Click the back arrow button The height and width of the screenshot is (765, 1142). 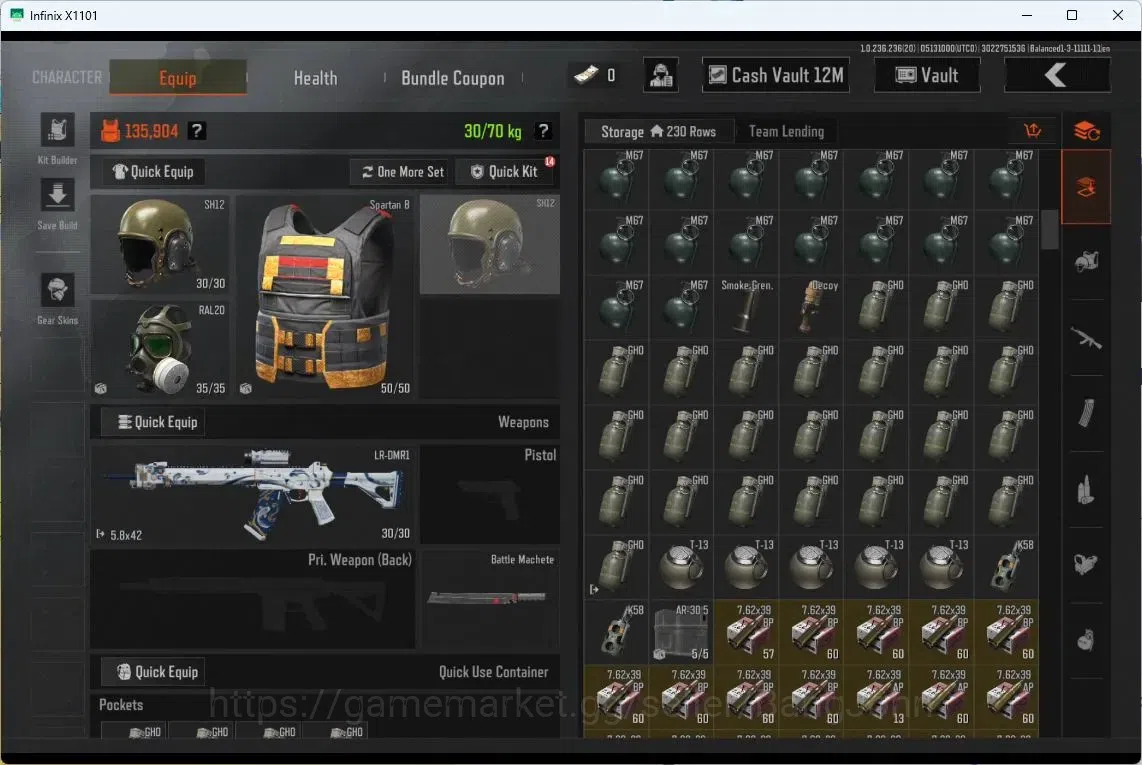coord(1057,75)
